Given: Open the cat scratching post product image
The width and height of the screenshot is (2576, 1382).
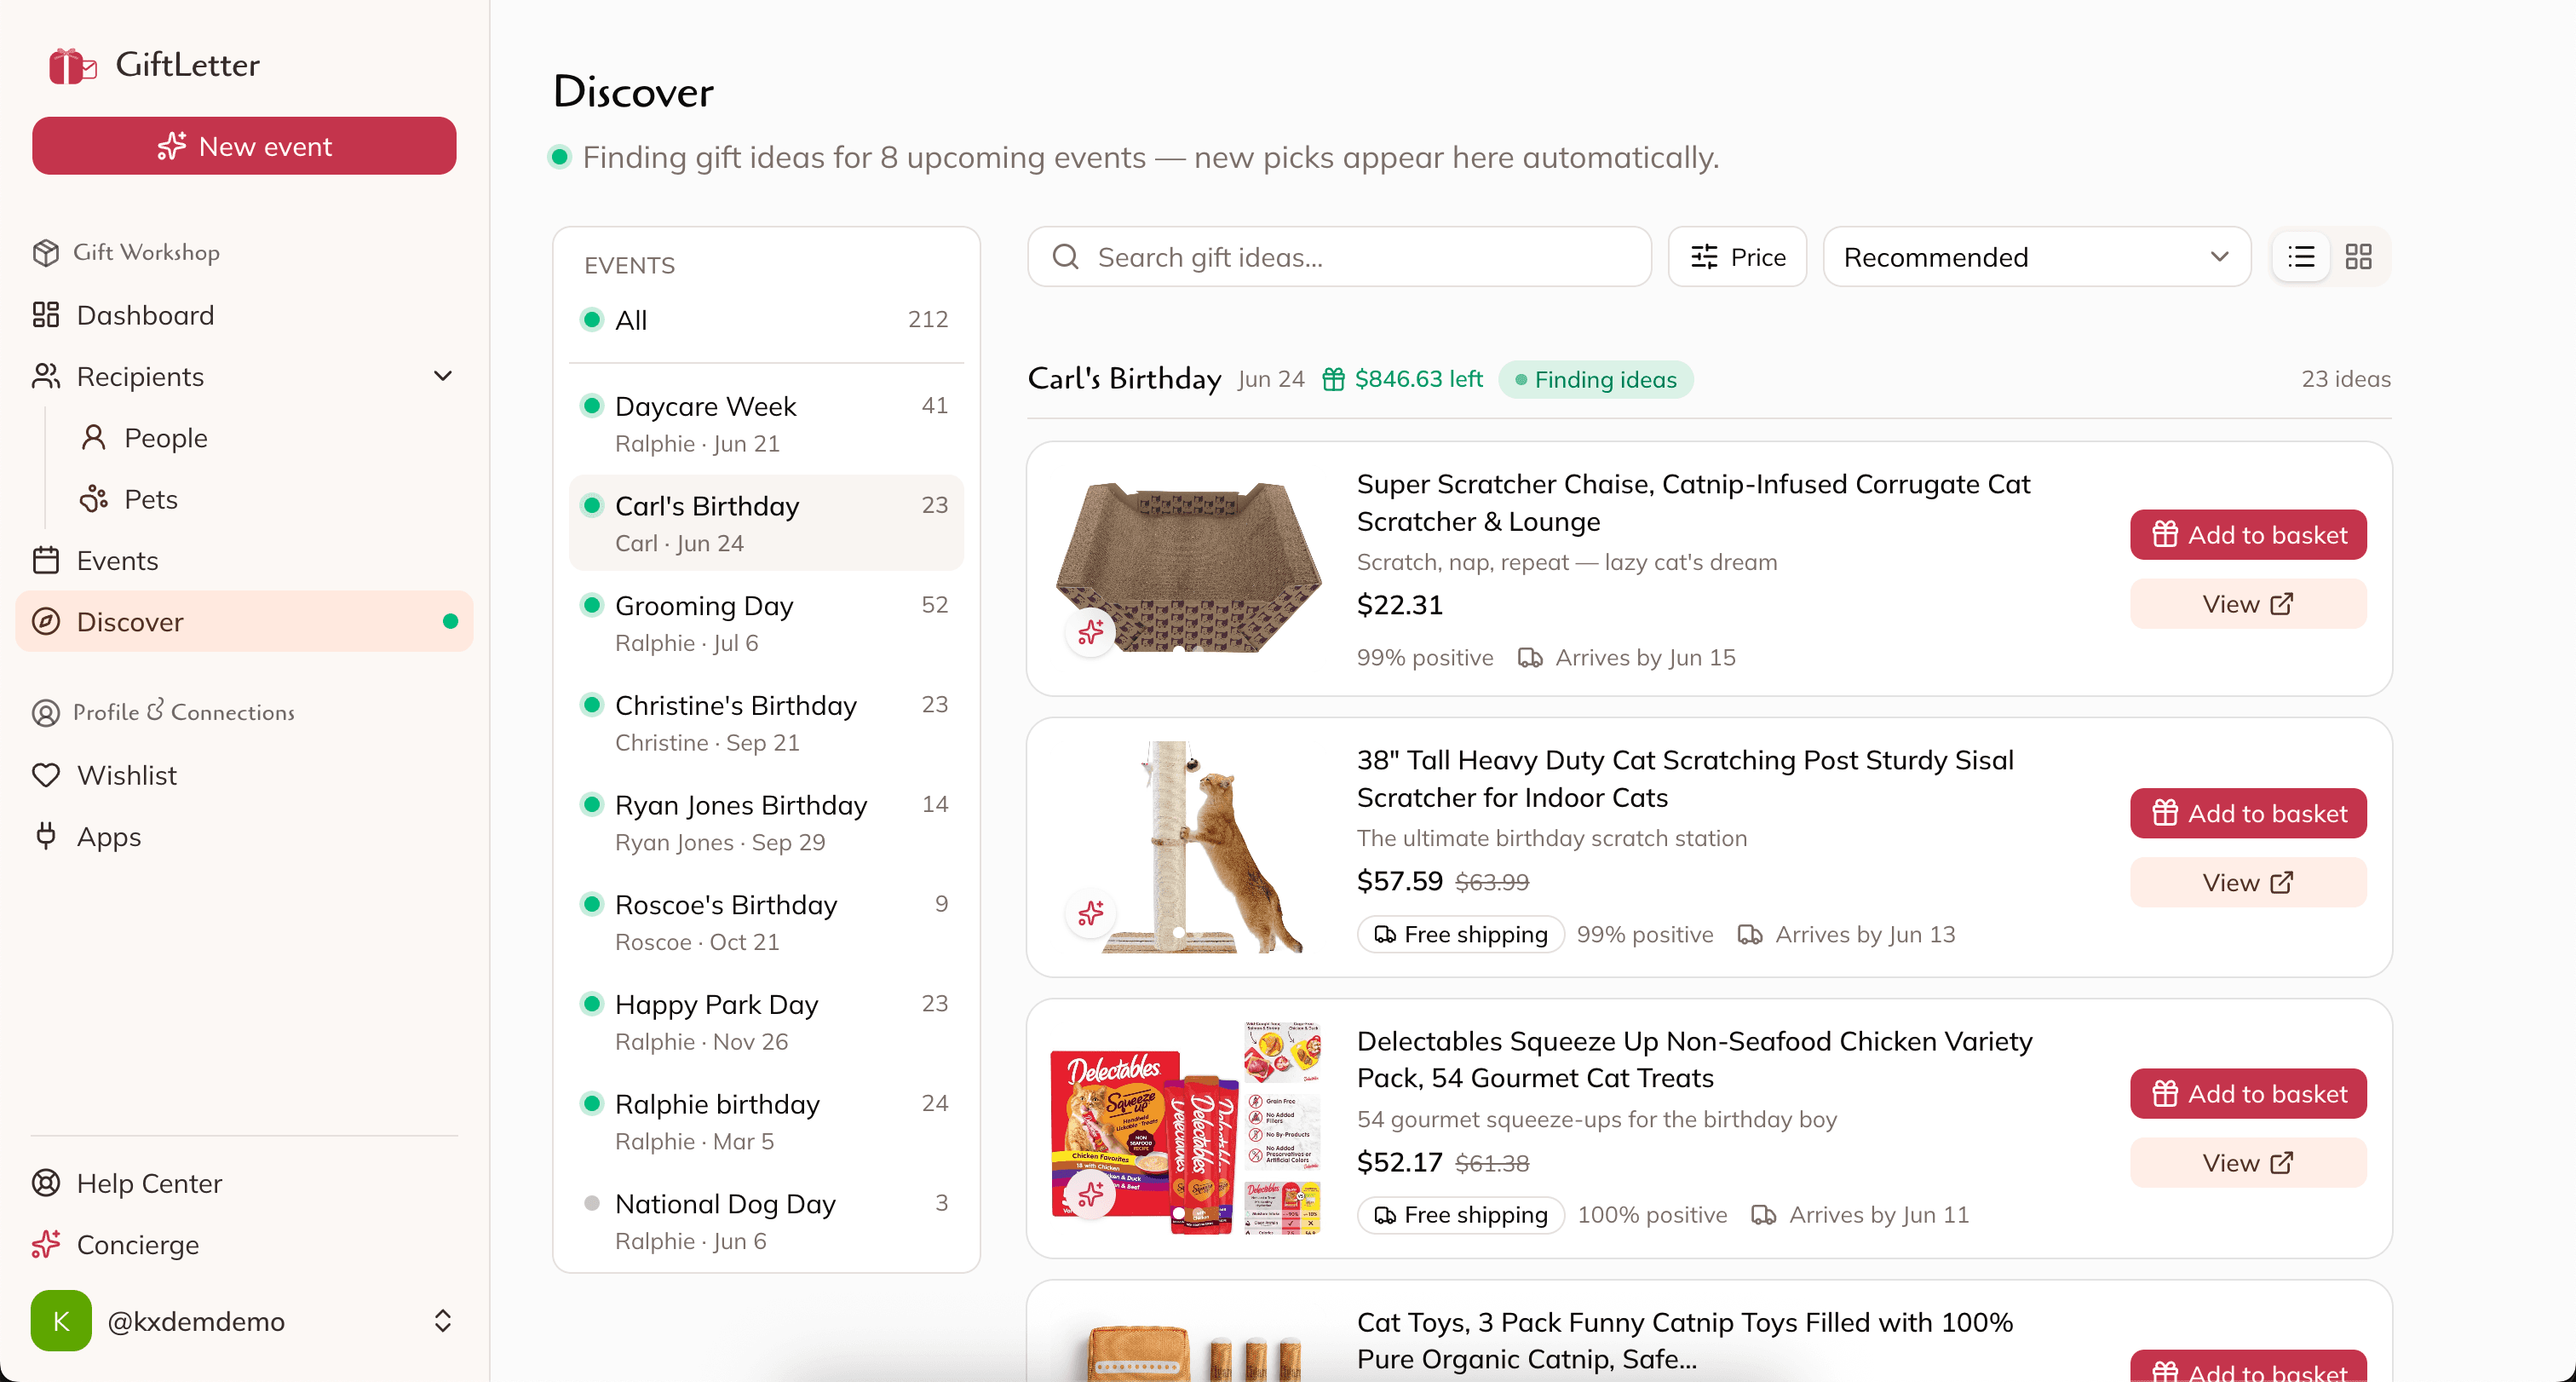Looking at the screenshot, I should click(x=1188, y=847).
